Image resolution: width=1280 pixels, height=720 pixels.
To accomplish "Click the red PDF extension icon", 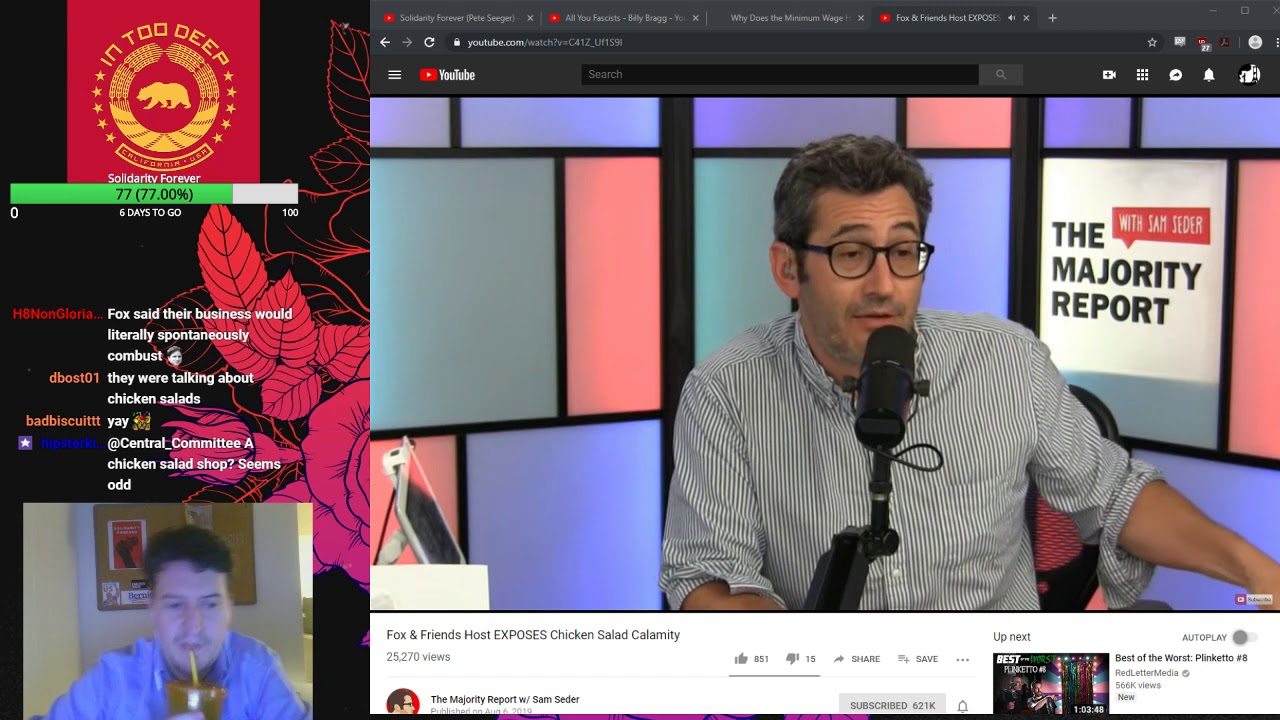I will click(x=1223, y=42).
